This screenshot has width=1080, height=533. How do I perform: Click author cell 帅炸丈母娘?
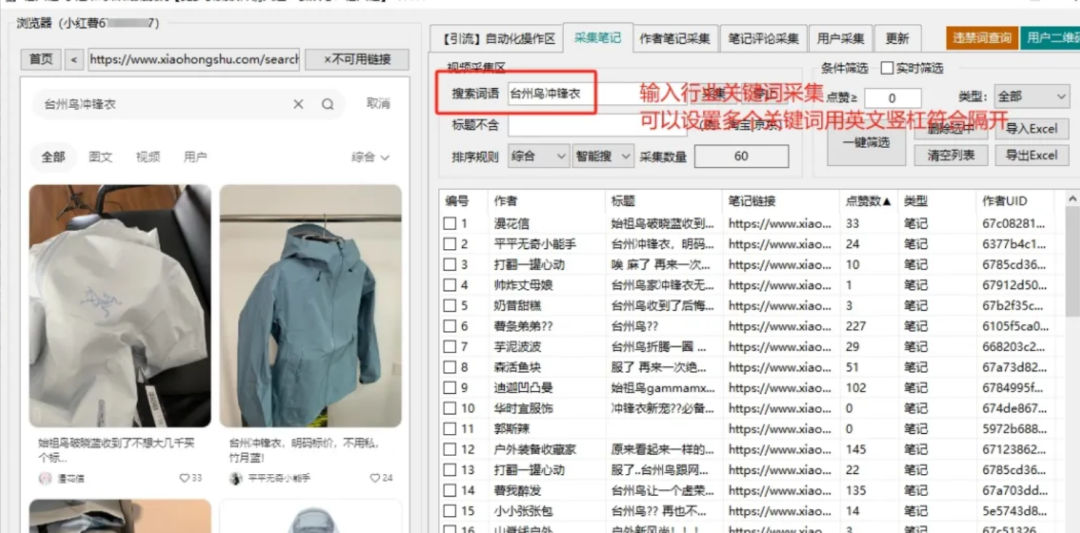523,285
